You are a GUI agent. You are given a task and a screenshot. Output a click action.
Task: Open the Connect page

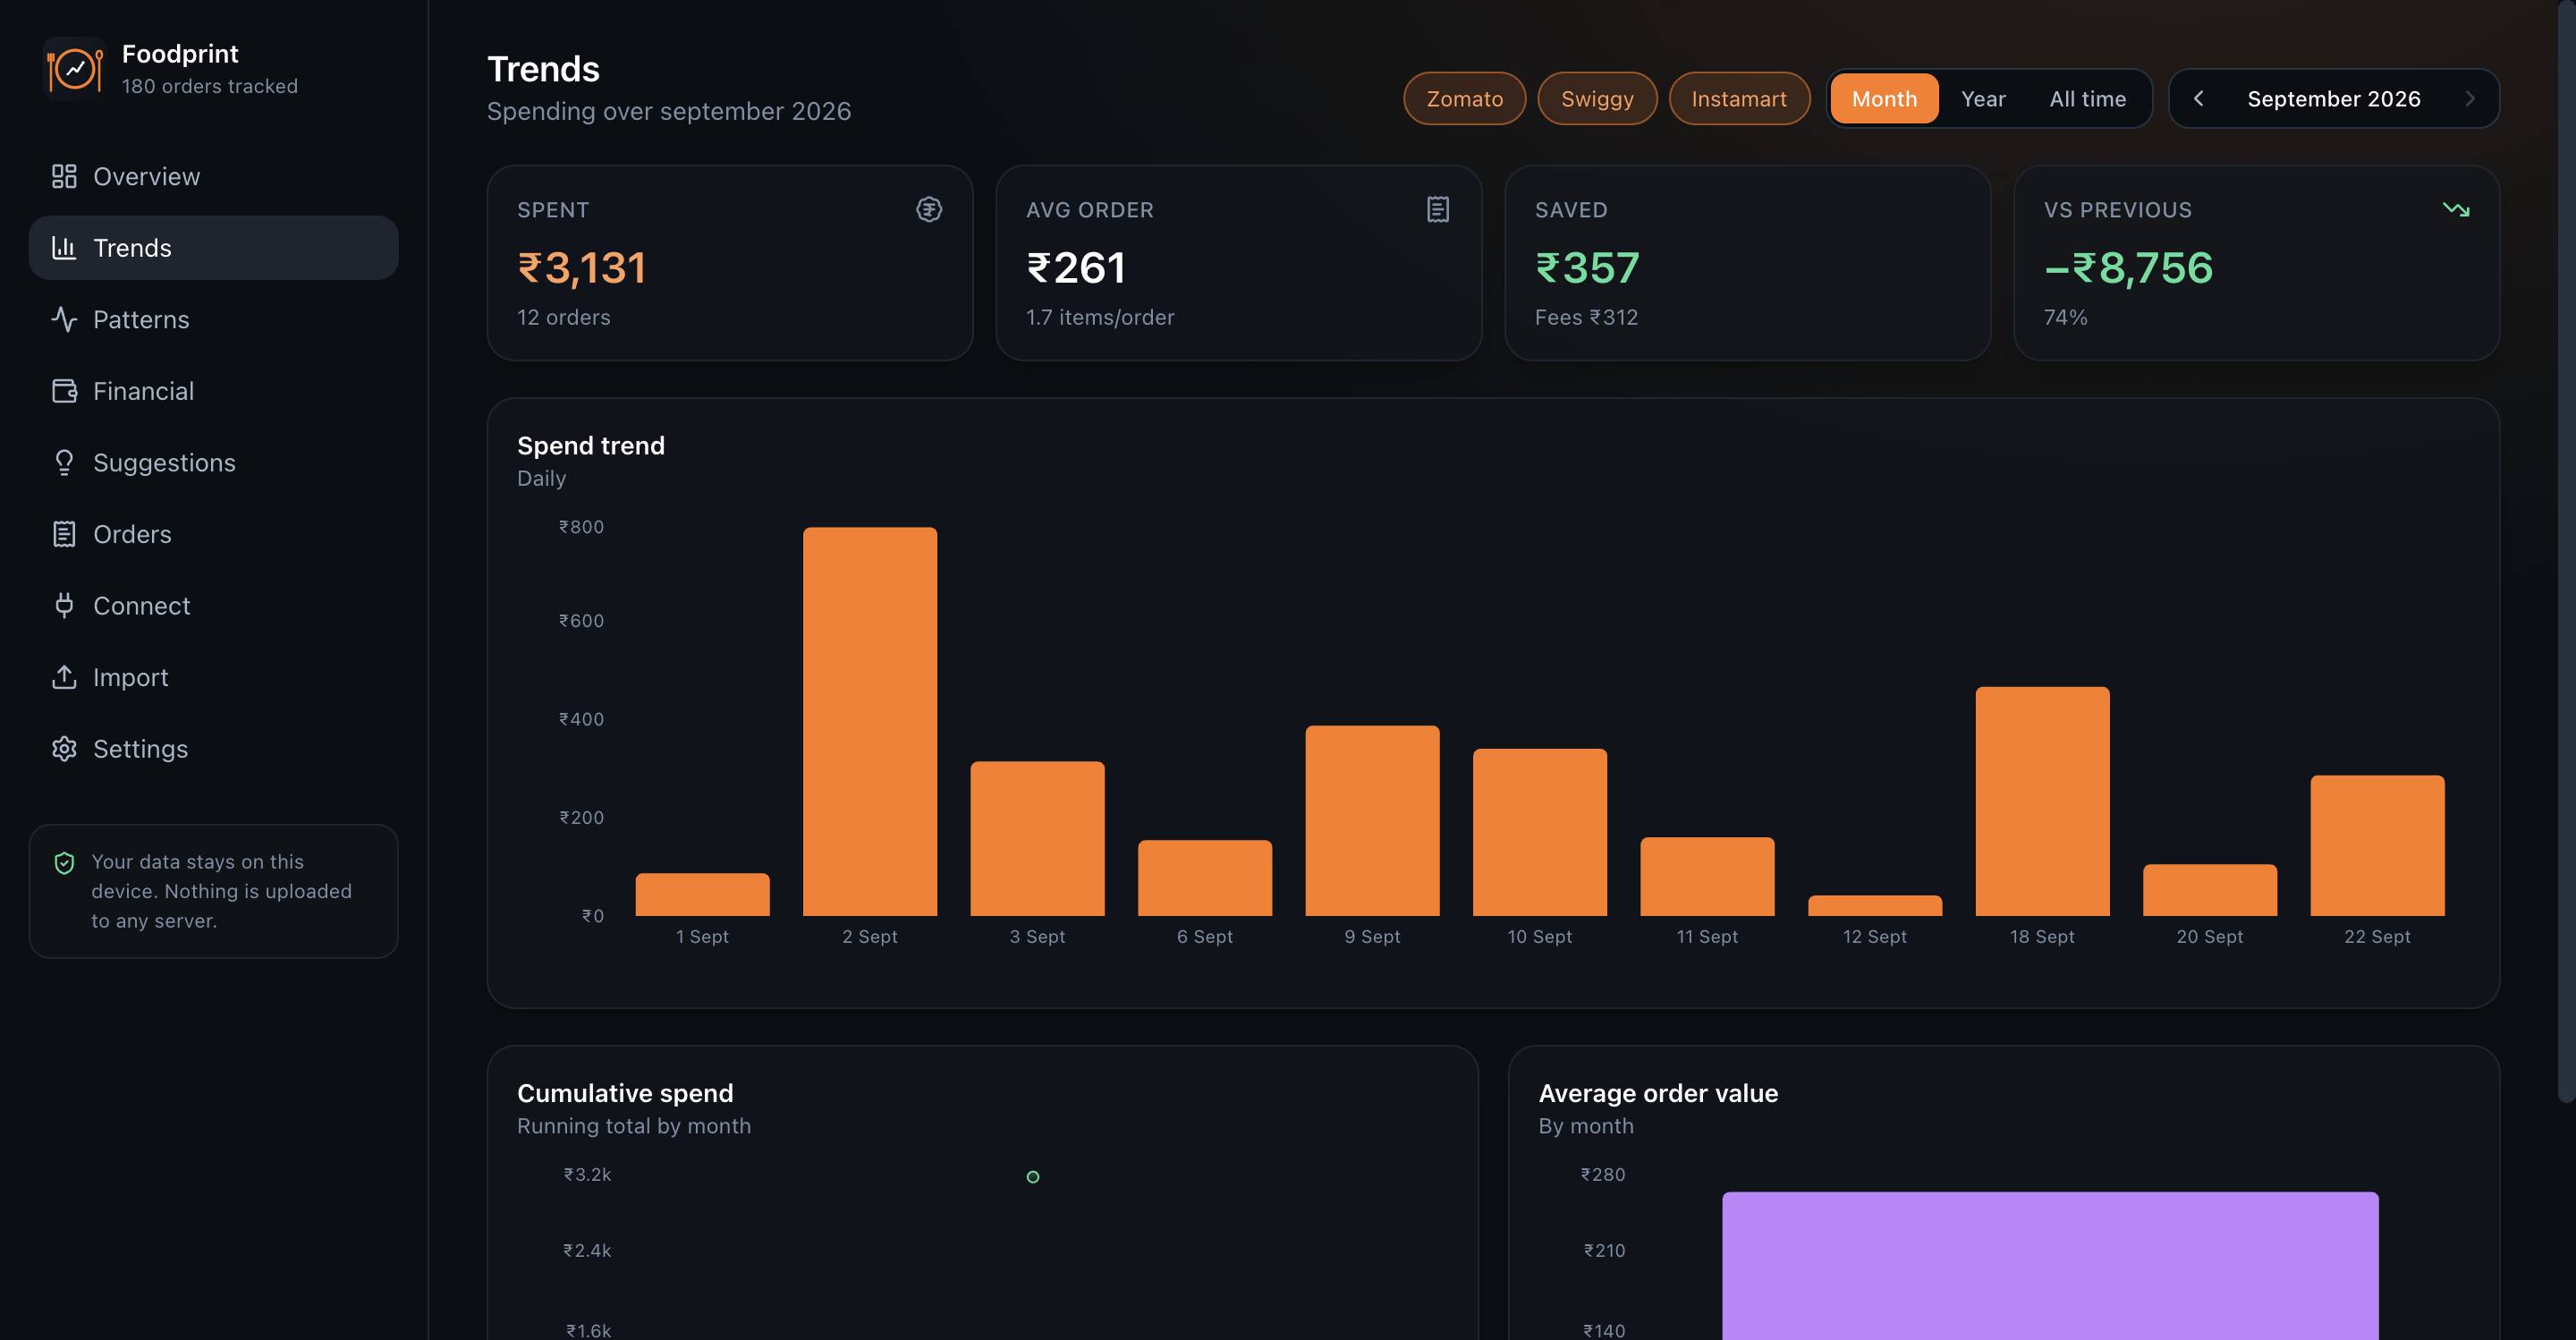pos(213,605)
